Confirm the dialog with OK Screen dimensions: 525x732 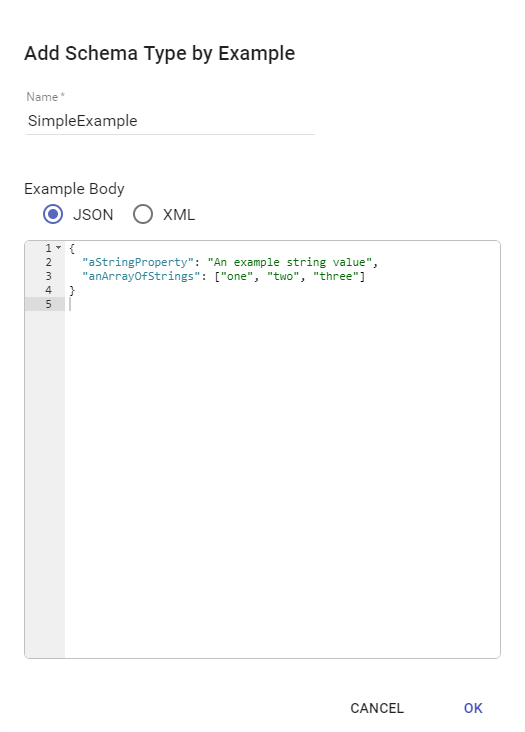473,708
